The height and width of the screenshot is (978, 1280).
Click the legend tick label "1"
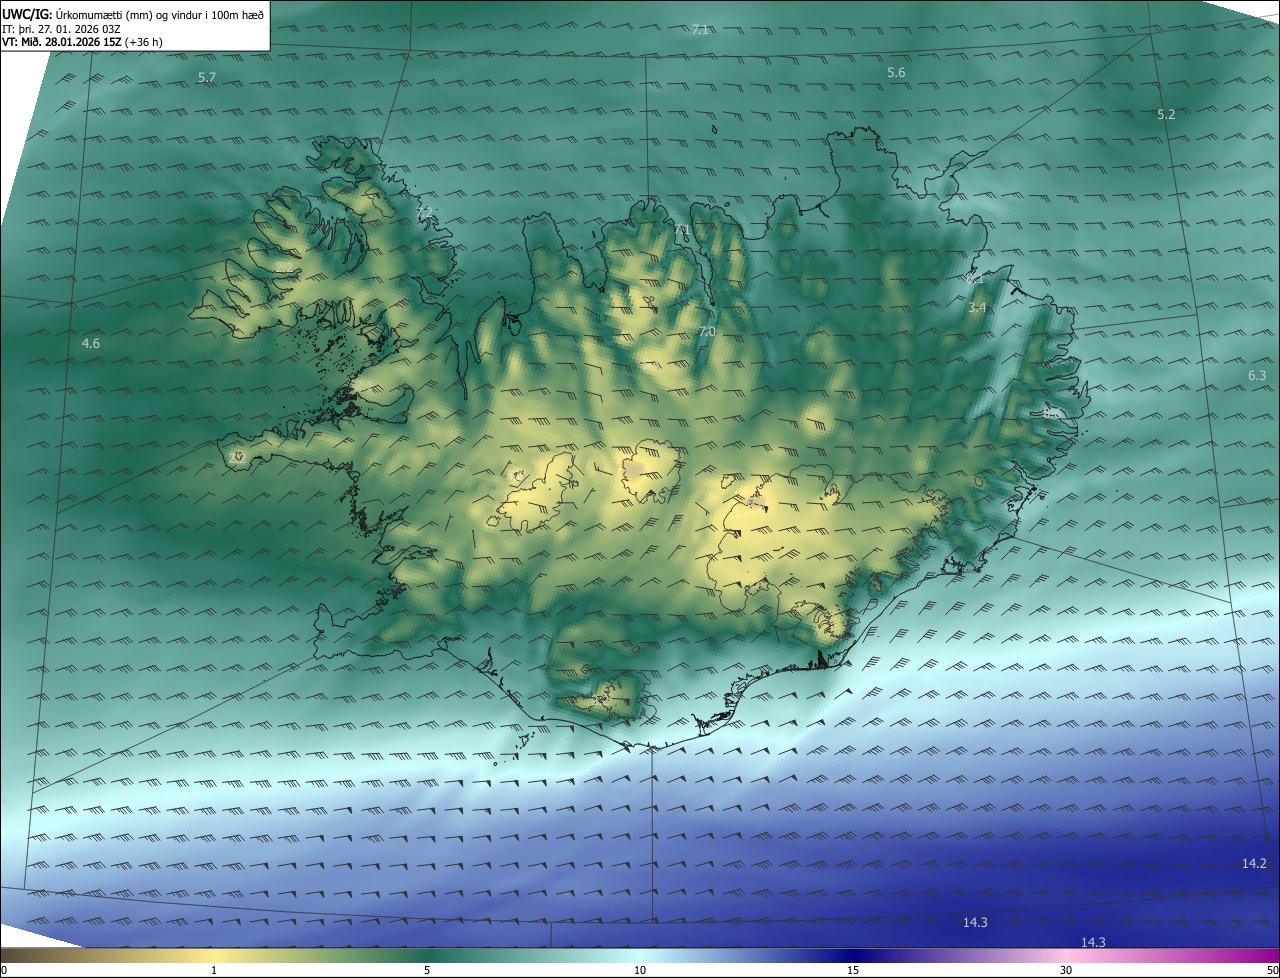tap(214, 970)
